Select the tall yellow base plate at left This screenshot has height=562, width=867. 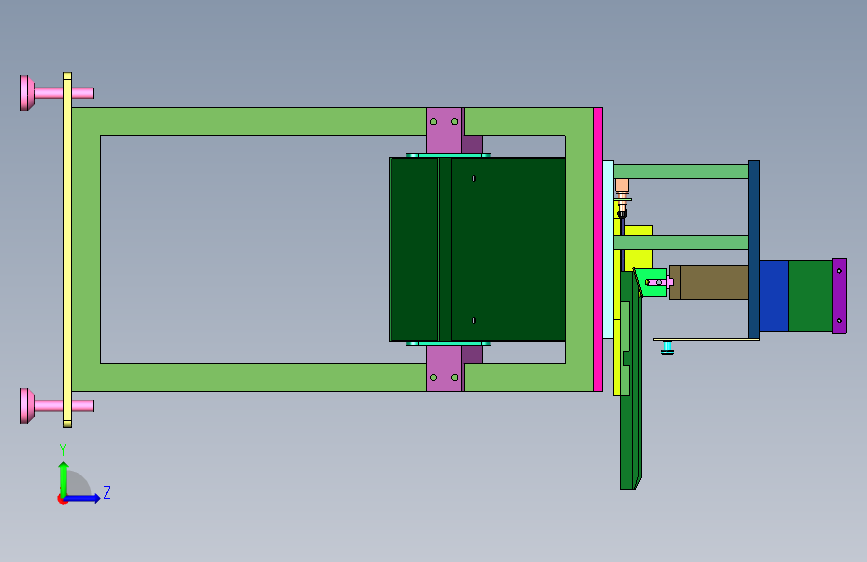tap(67, 250)
